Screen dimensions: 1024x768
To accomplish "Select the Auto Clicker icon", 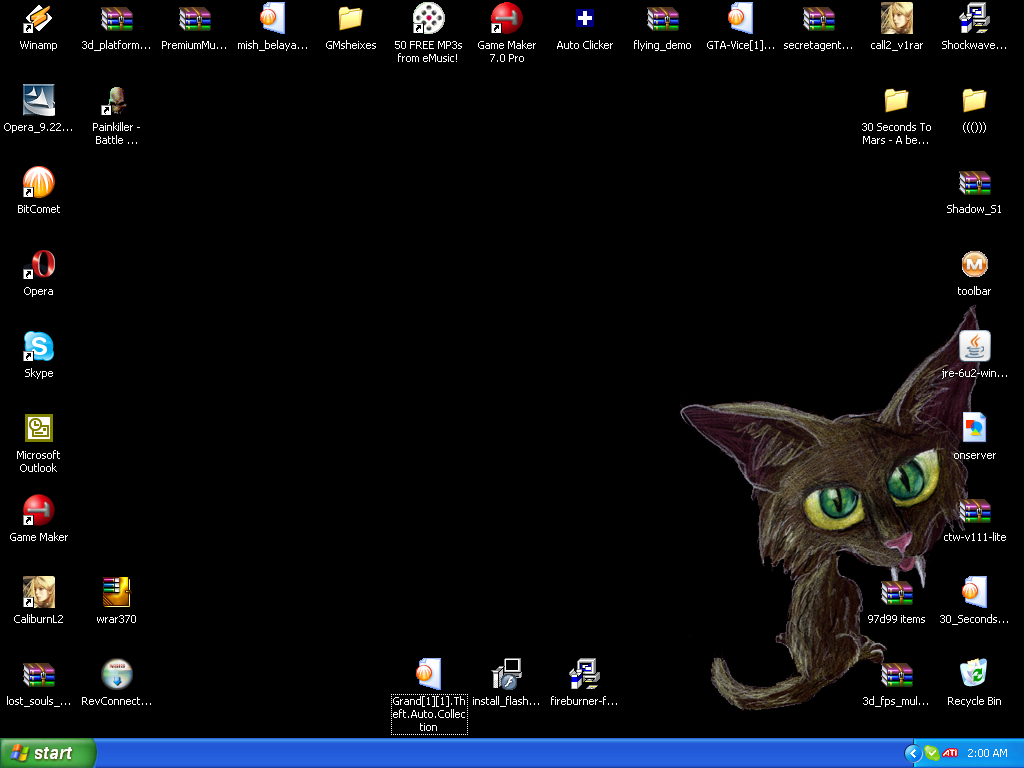I will (x=584, y=19).
